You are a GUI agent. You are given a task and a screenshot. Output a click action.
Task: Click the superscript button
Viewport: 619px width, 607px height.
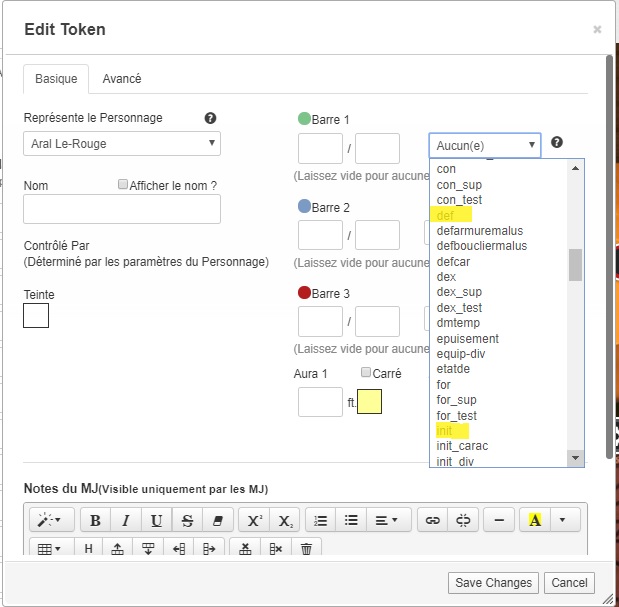tap(255, 520)
